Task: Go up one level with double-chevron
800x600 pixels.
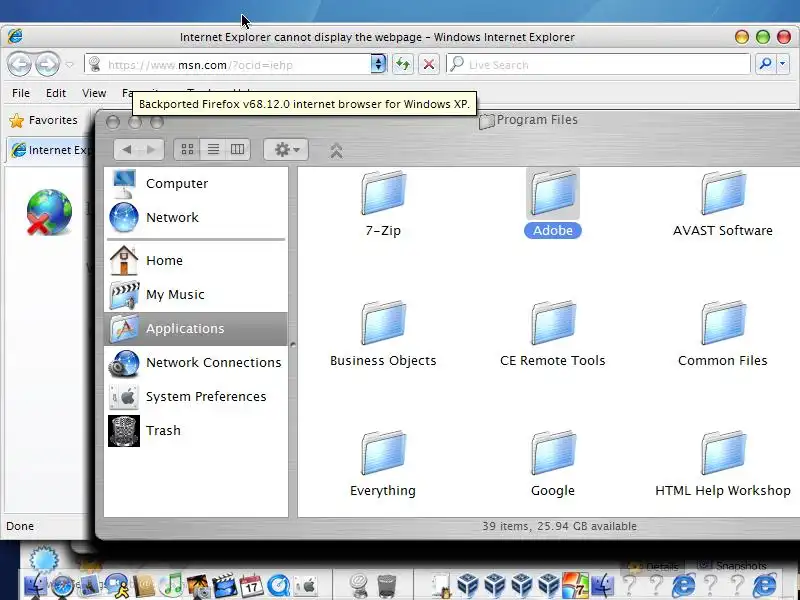Action: [336, 150]
